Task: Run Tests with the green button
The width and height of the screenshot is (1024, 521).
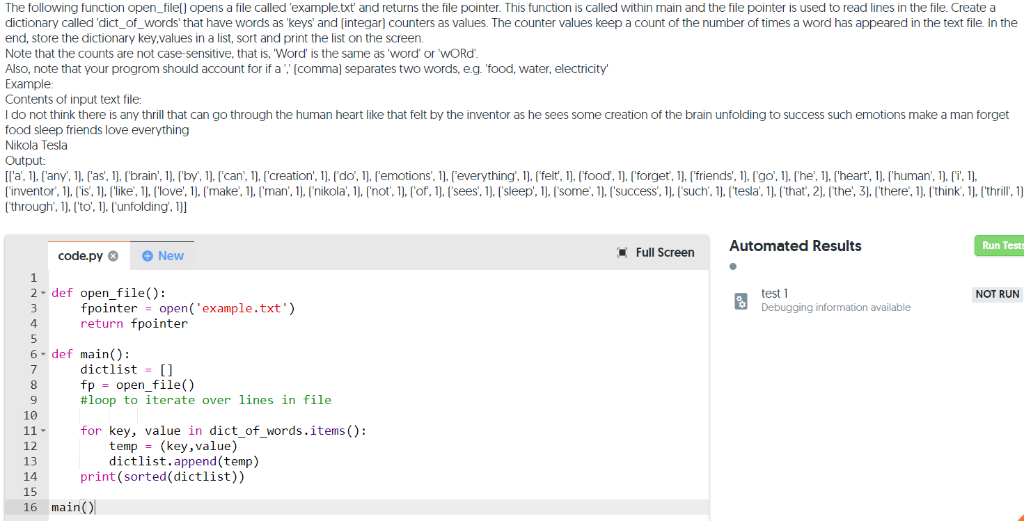Action: [999, 245]
